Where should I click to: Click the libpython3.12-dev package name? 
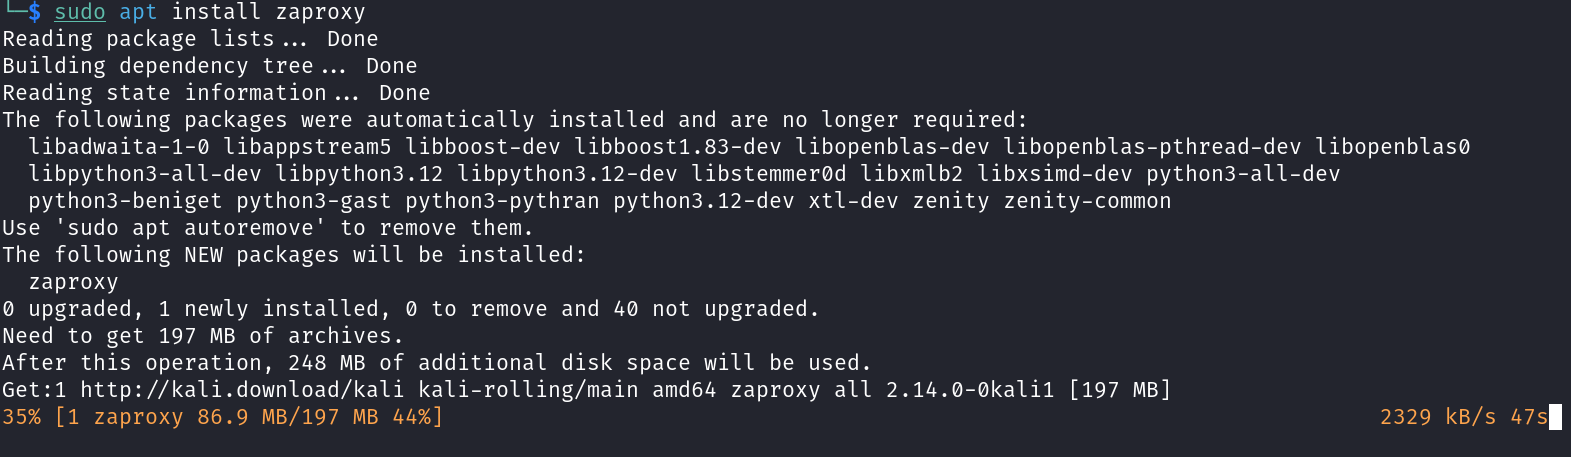[x=567, y=174]
